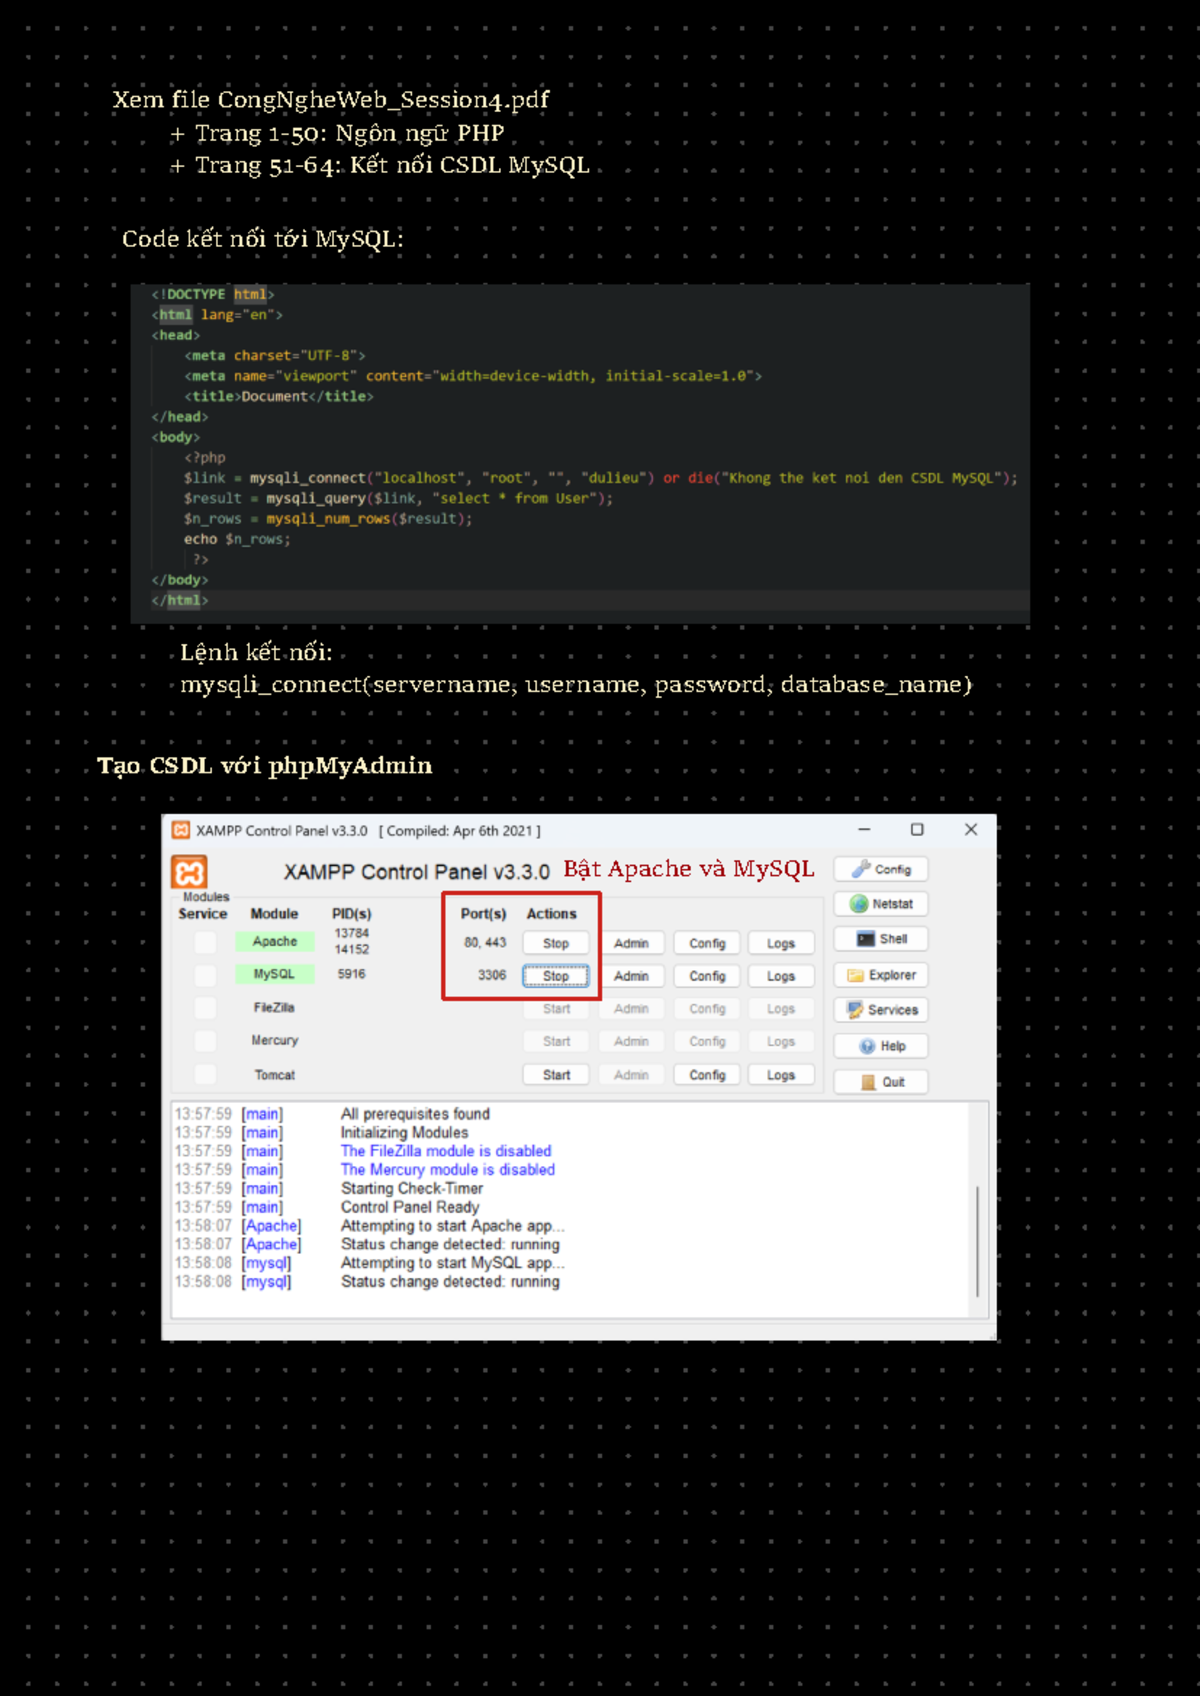This screenshot has width=1200, height=1696.
Task: Open global Config with the wrench icon
Action: click(880, 869)
